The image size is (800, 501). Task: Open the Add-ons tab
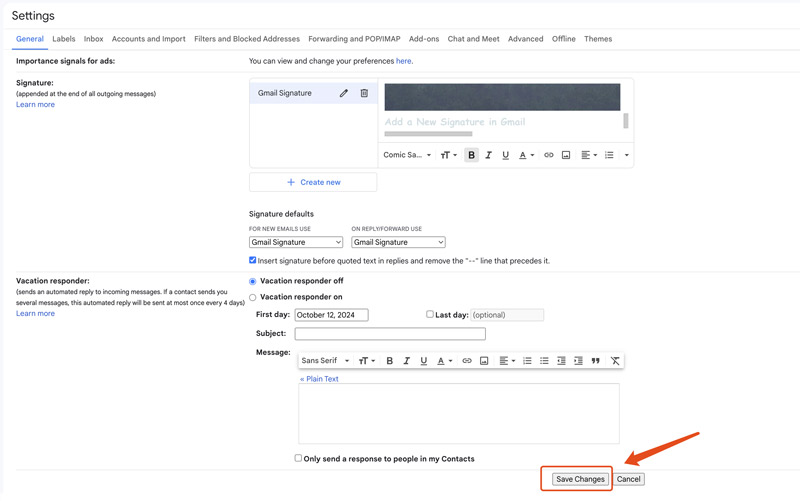pos(424,39)
